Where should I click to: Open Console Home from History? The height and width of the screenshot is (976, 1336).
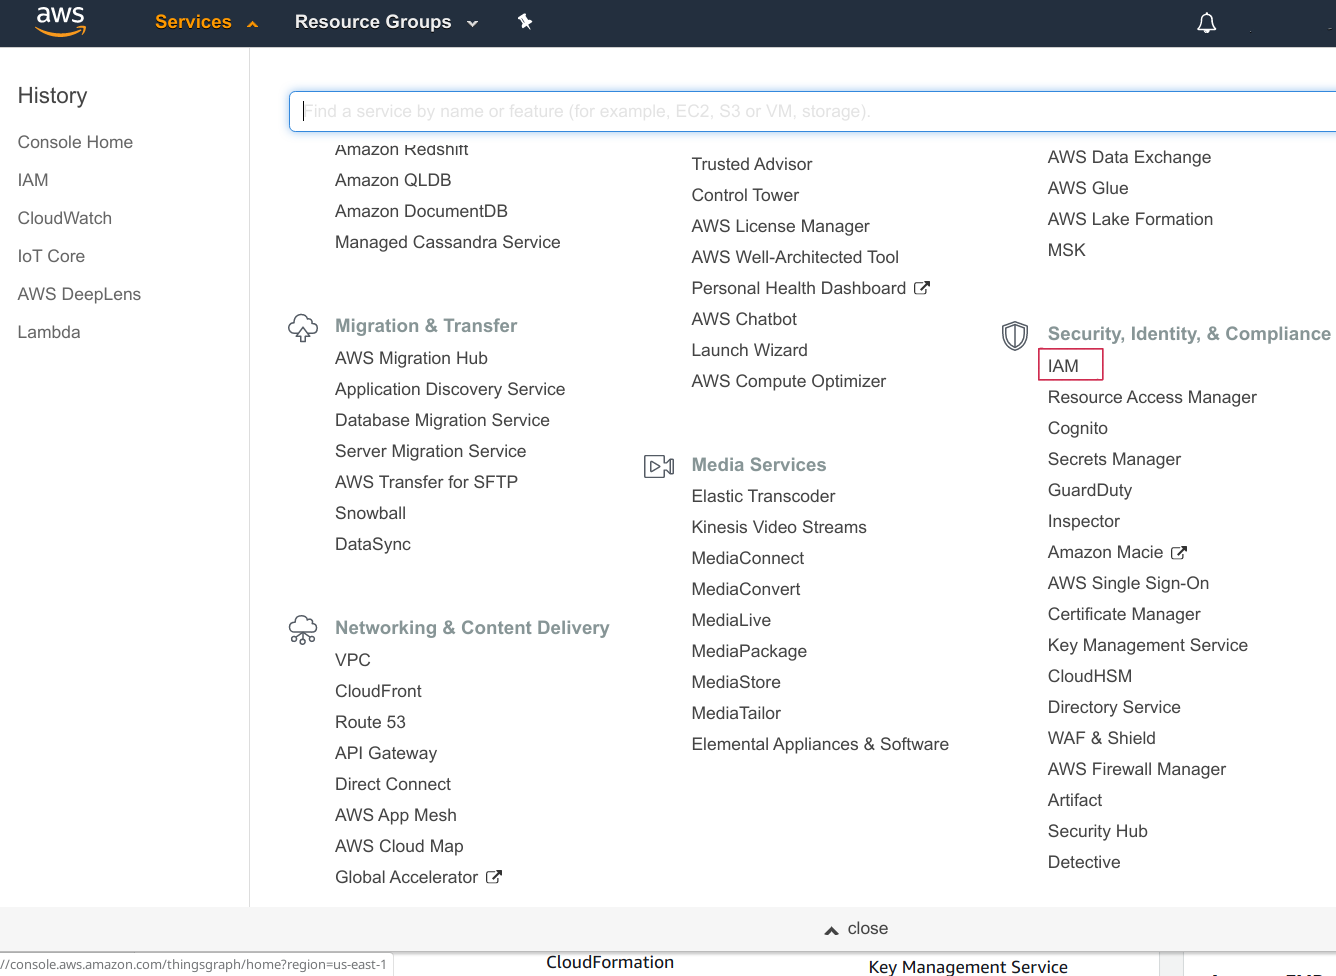(x=75, y=142)
